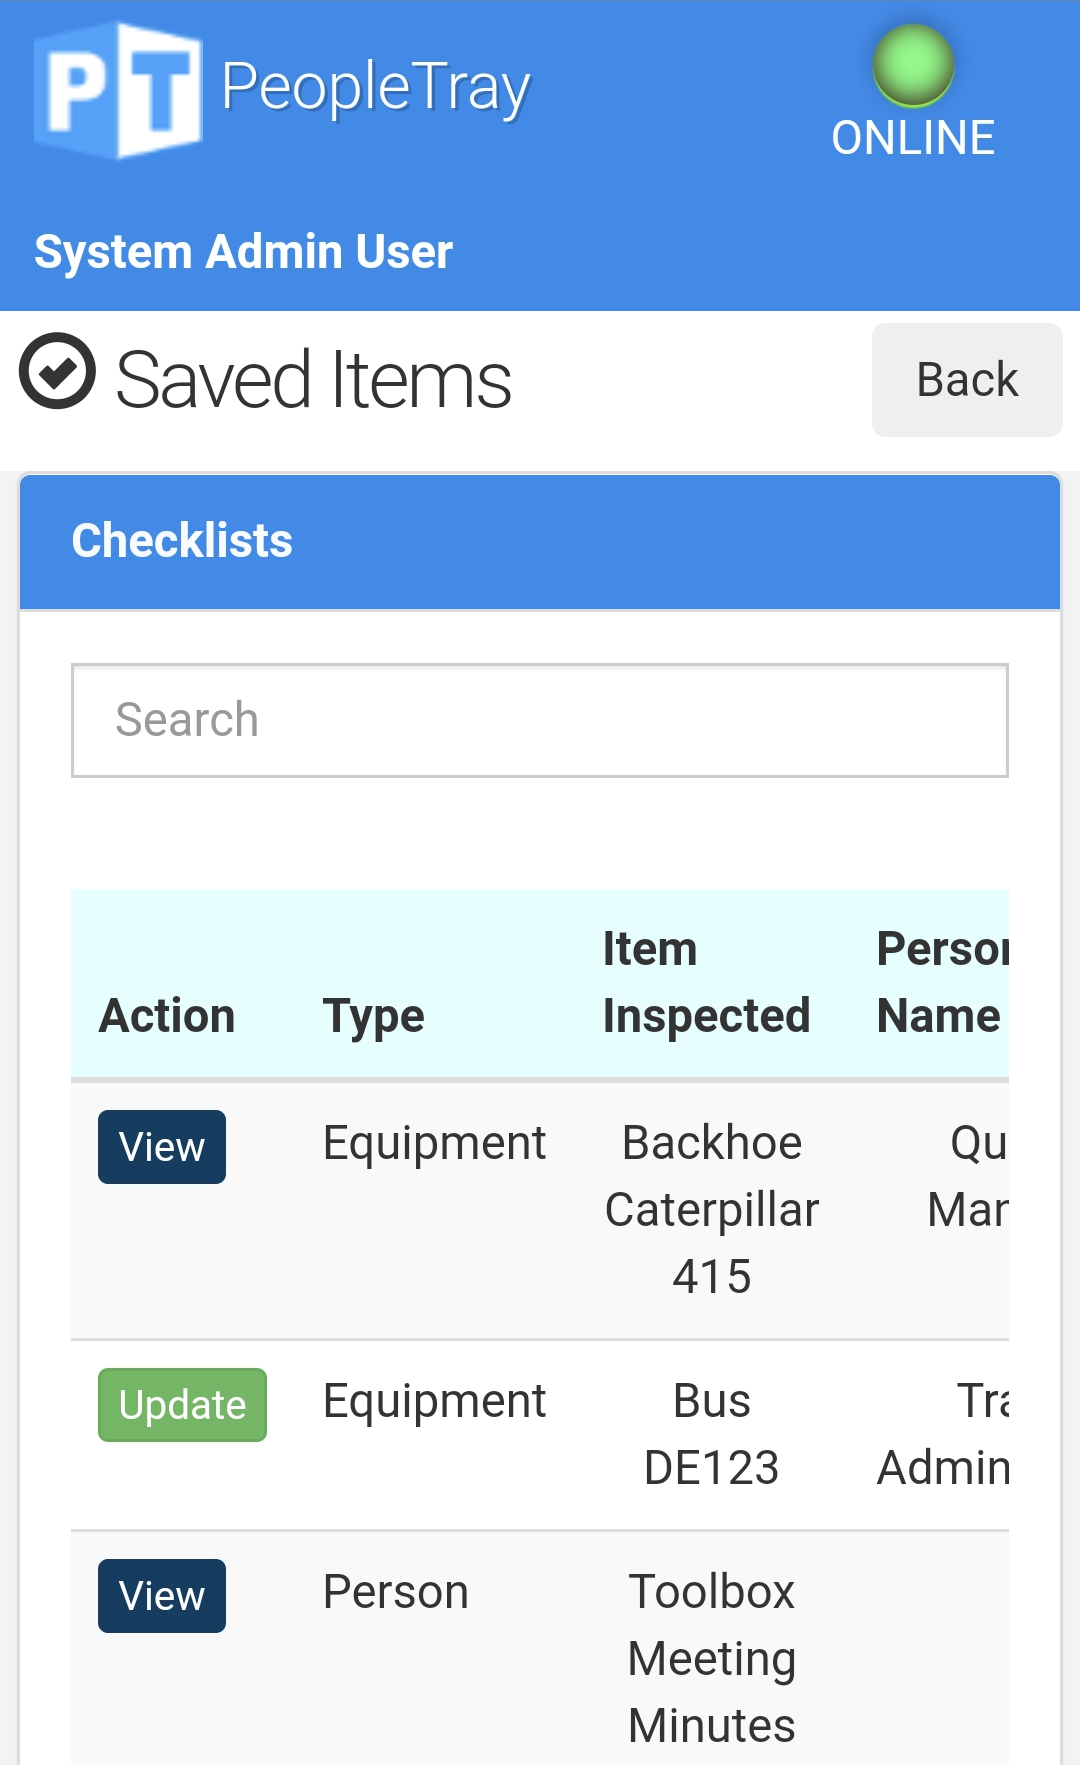The image size is (1080, 1765).
Task: Click inside the Search field
Action: pyautogui.click(x=540, y=719)
